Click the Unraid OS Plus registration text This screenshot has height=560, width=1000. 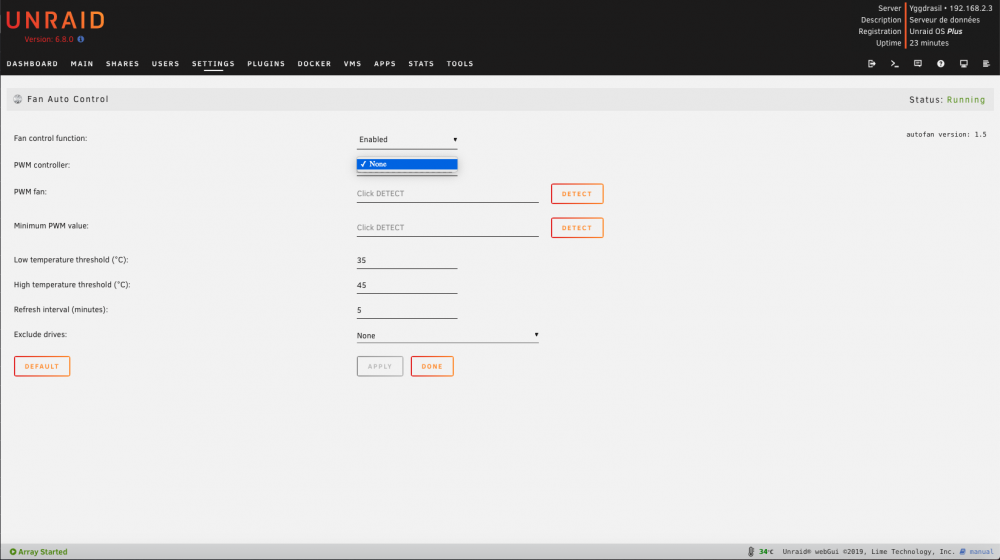pyautogui.click(x=936, y=31)
